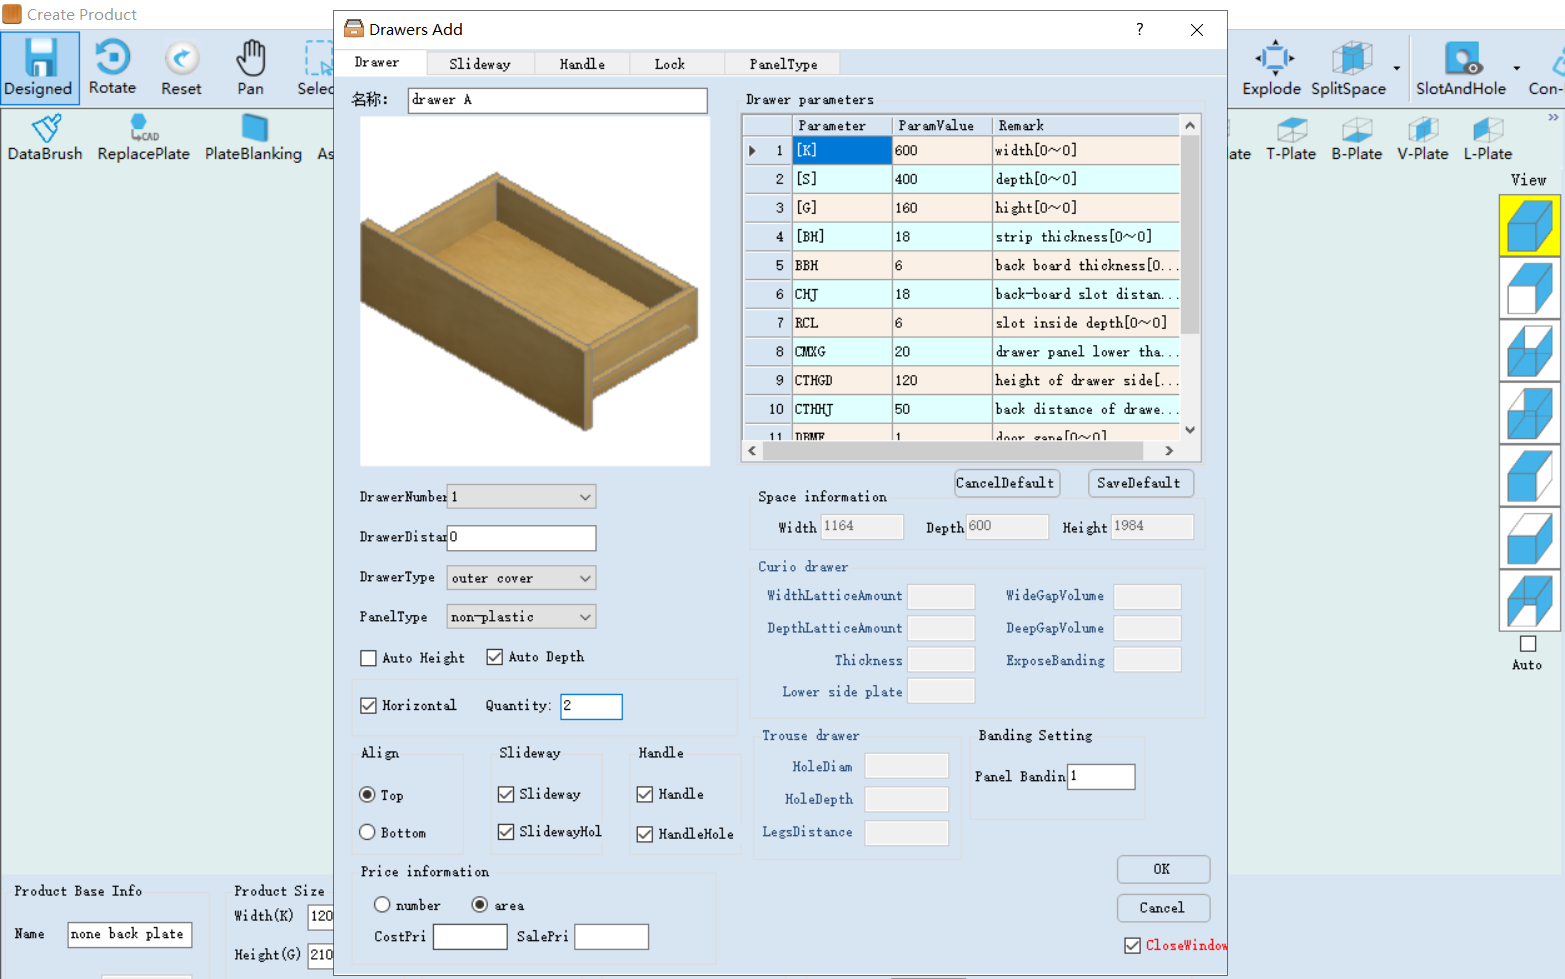The width and height of the screenshot is (1565, 979).
Task: Click the Panel Banding input field
Action: point(1101,776)
